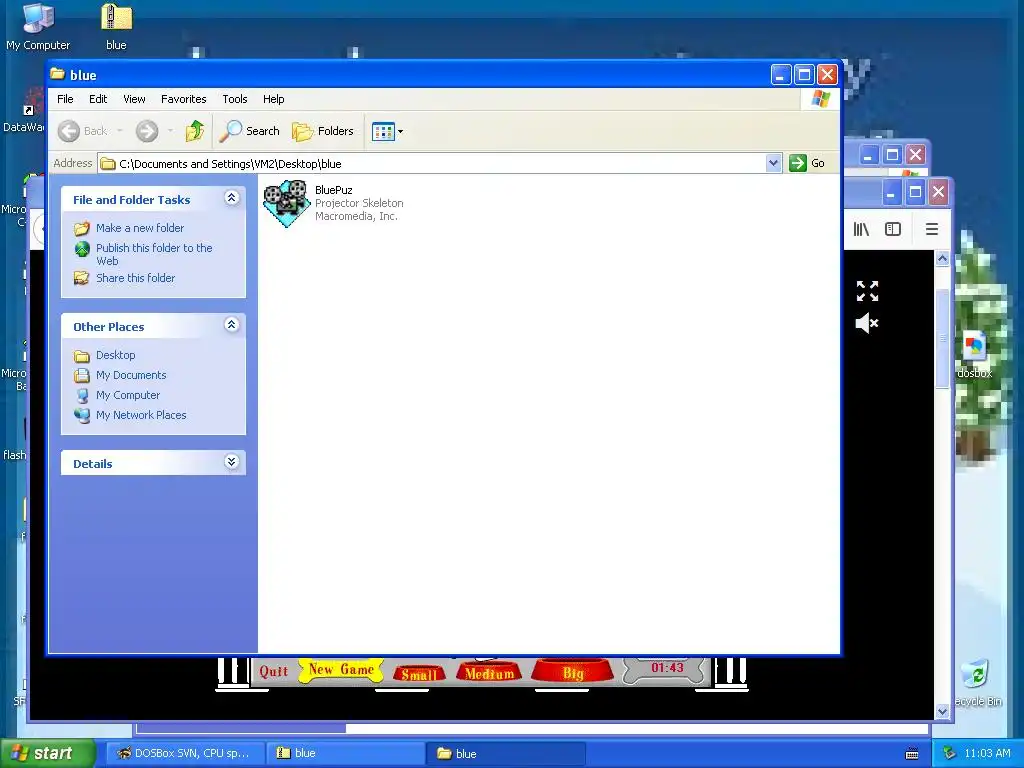Switch to the blue zip taskbar item

point(345,753)
